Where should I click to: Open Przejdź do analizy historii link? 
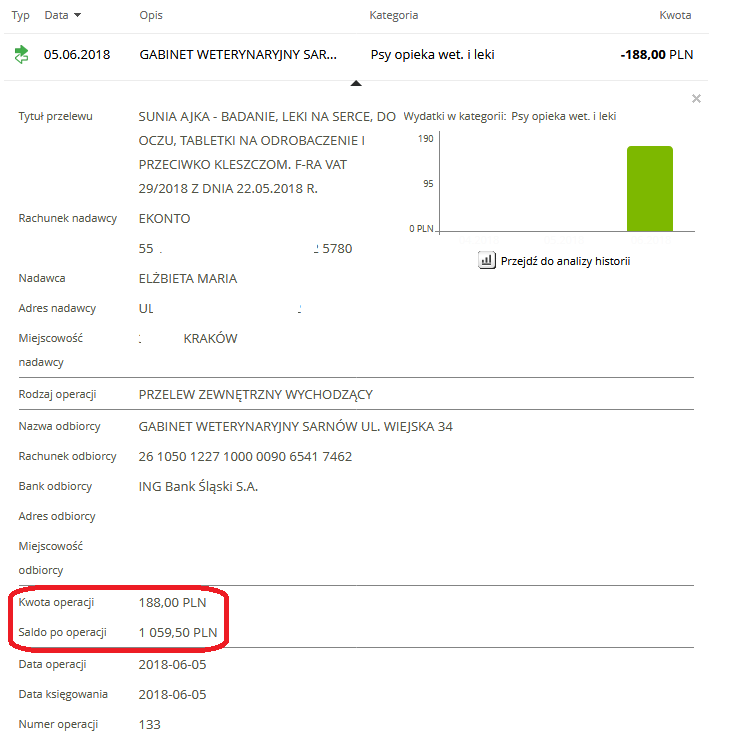[x=565, y=261]
